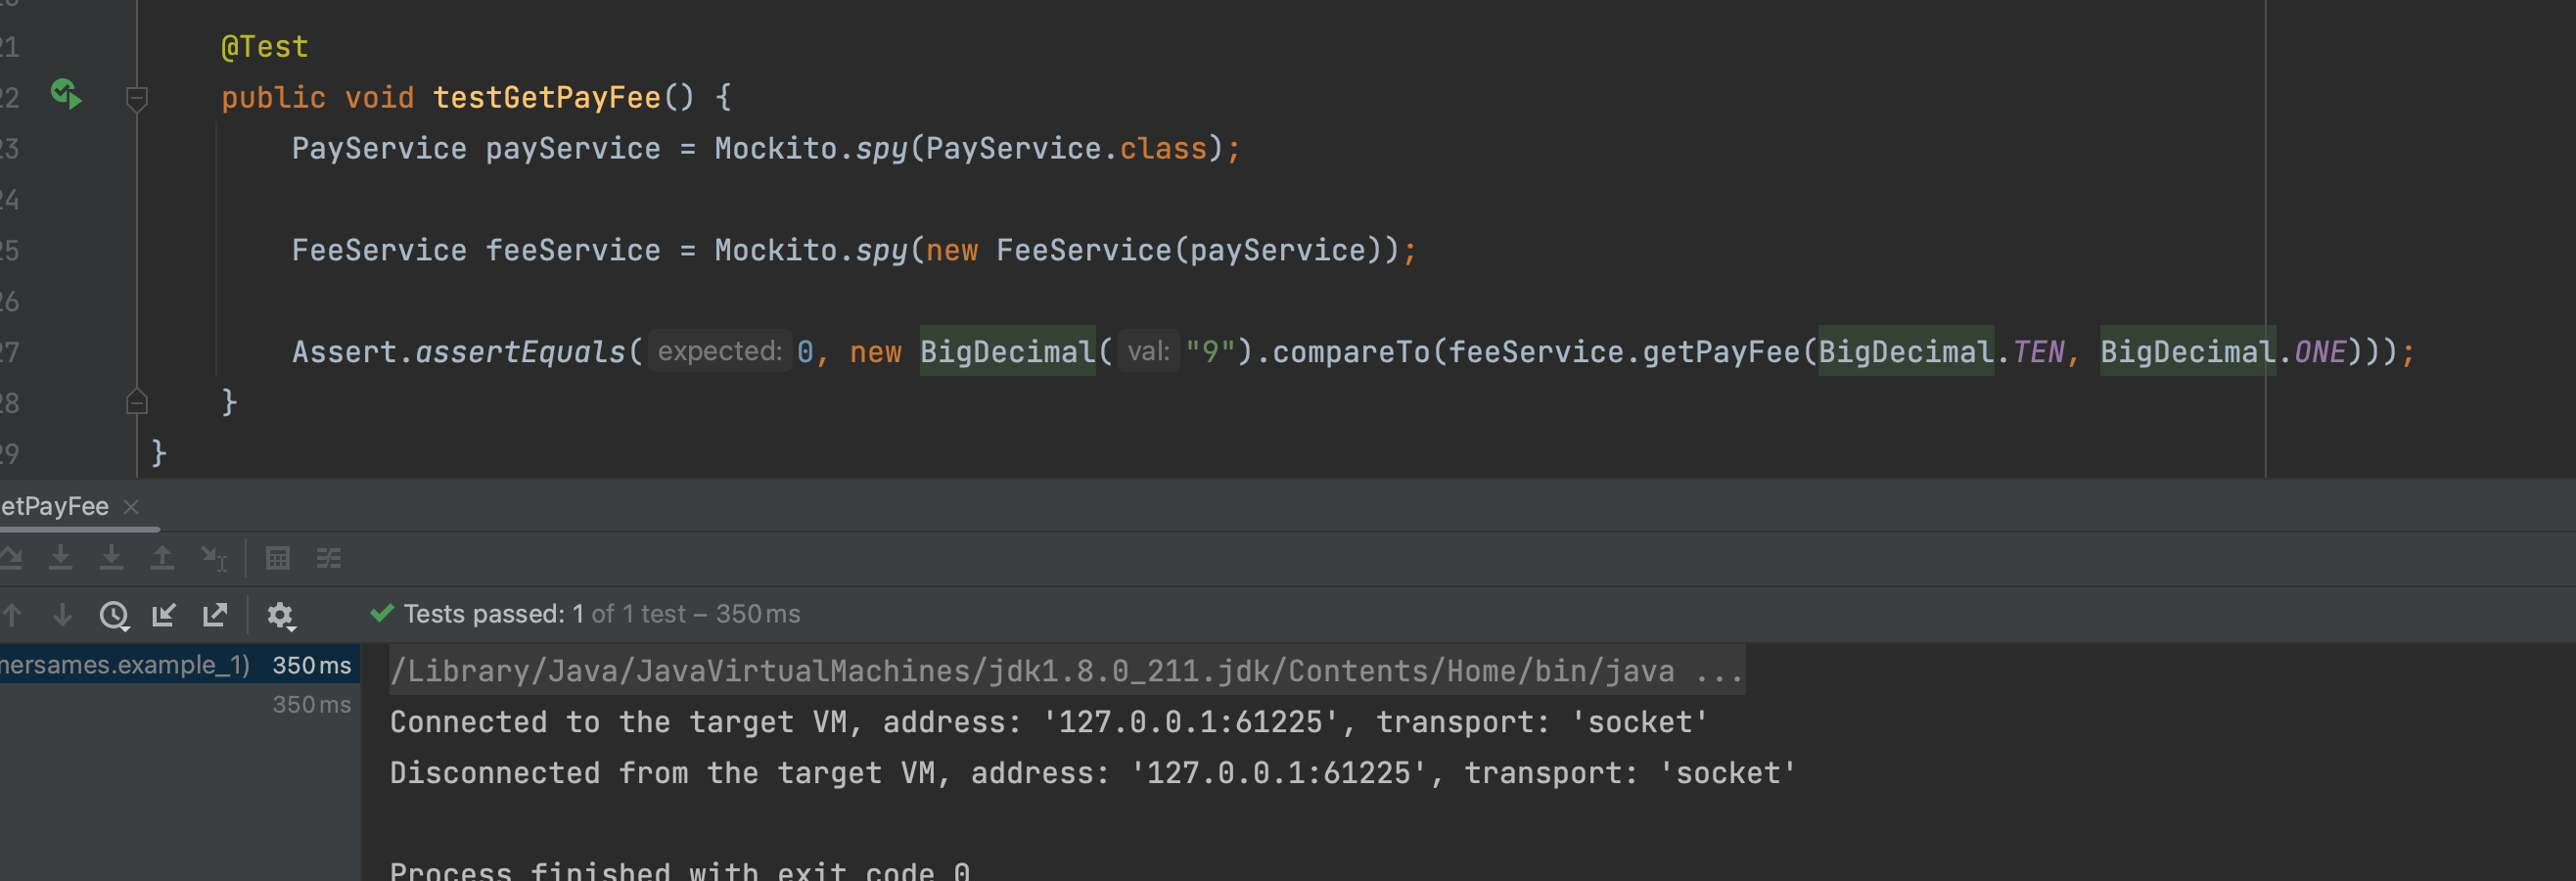Image resolution: width=2576 pixels, height=881 pixels.
Task: Click the Step Out debugger icon
Action: 162,558
